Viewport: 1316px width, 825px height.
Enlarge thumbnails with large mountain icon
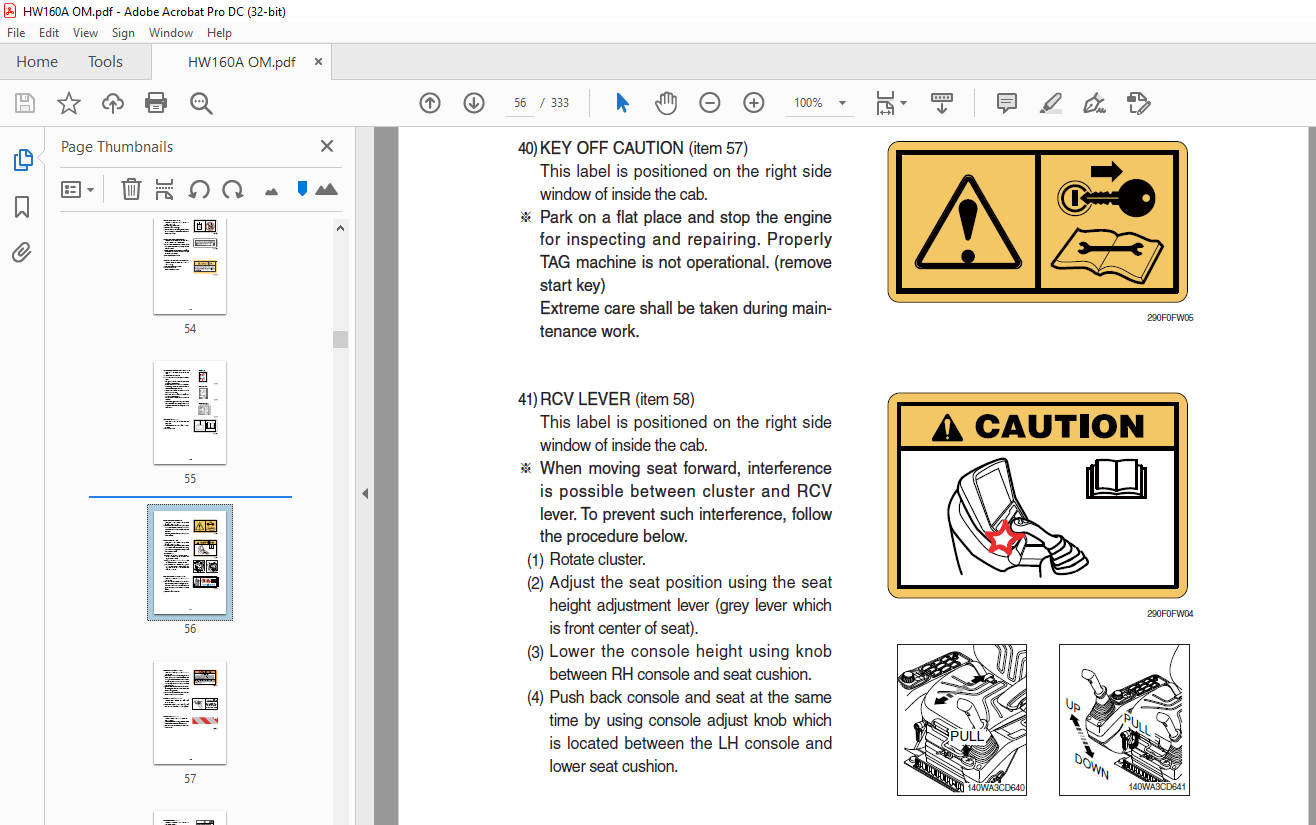(x=326, y=189)
